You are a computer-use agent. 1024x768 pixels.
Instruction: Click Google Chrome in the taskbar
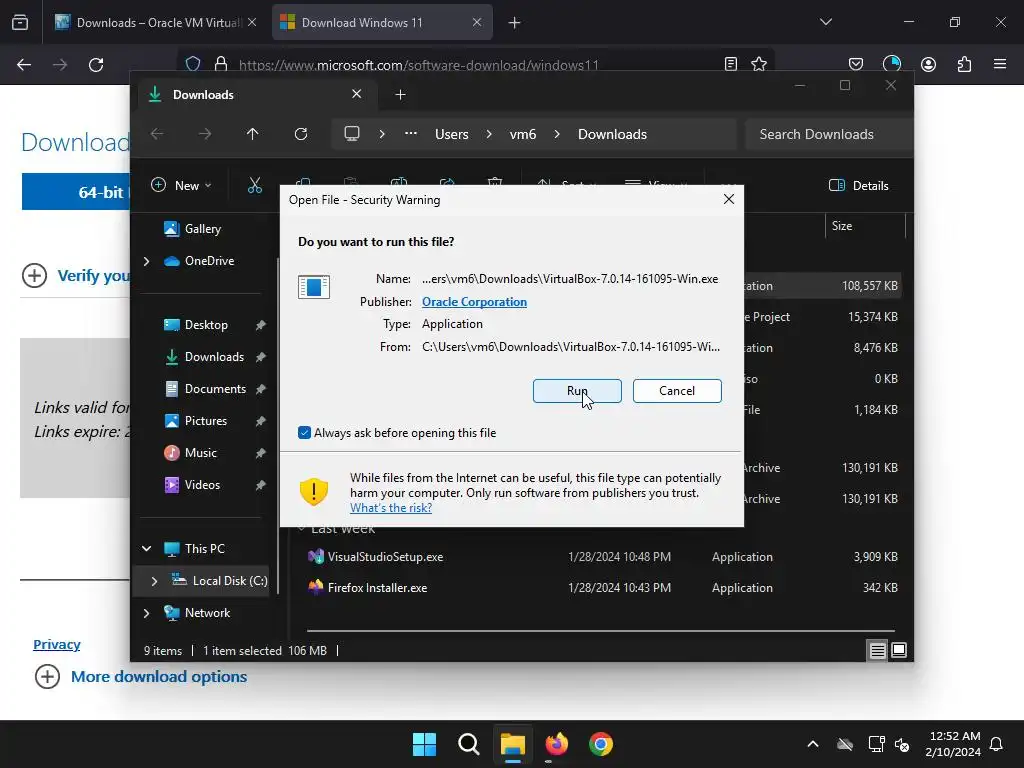(x=601, y=744)
